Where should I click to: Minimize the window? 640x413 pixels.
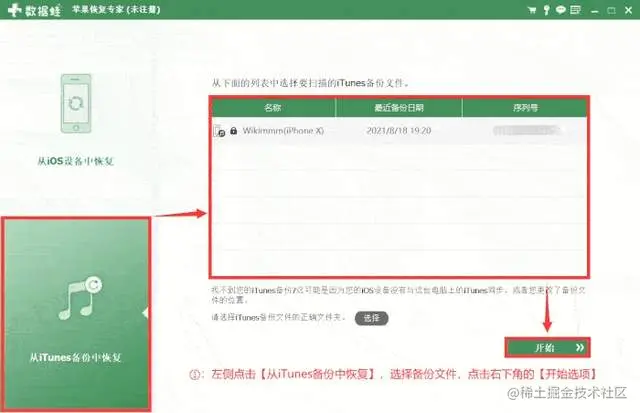[x=595, y=11]
